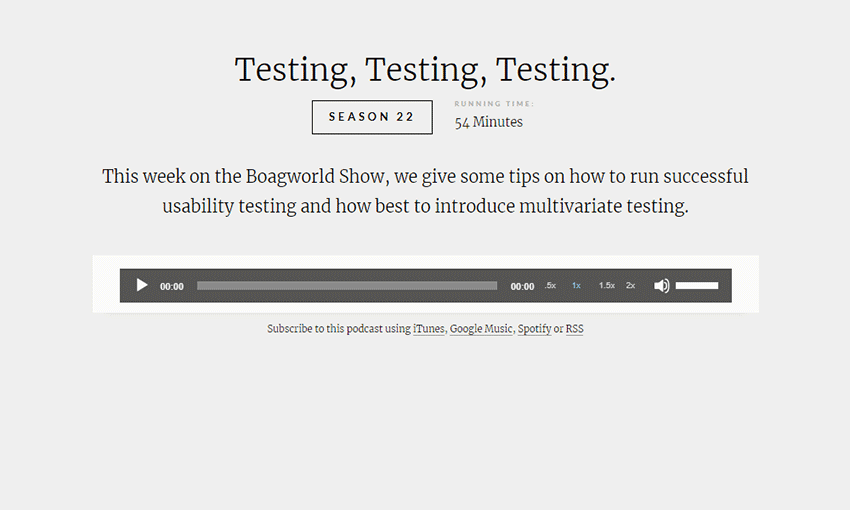The height and width of the screenshot is (510, 850).
Task: Open the RSS feed link
Action: (575, 328)
